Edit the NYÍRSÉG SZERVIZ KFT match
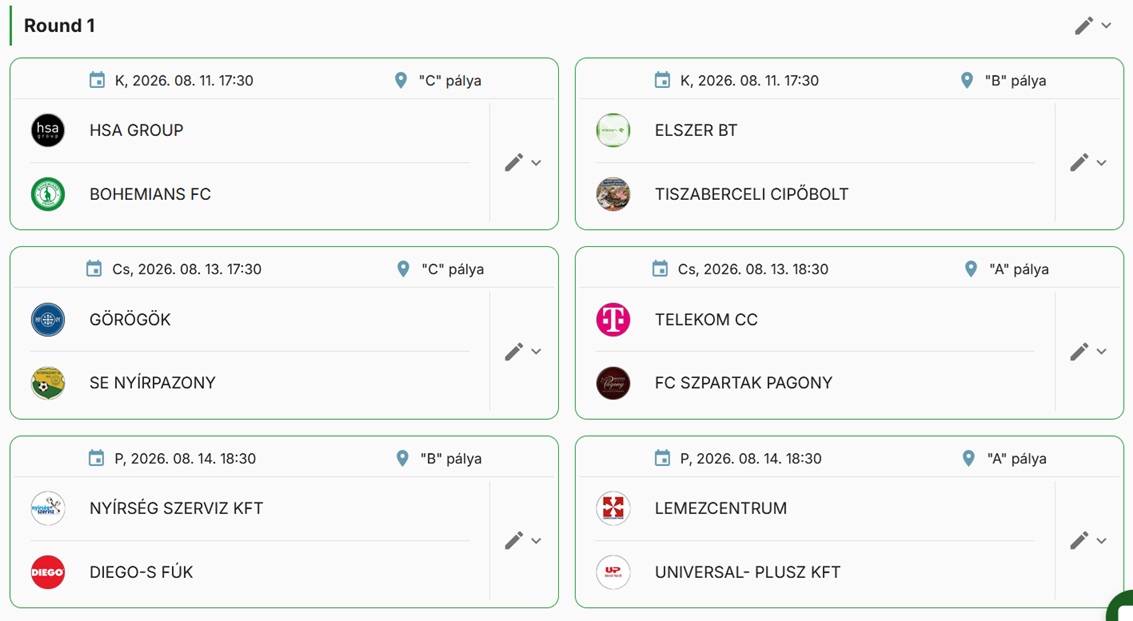The width and height of the screenshot is (1133, 621). (x=514, y=541)
